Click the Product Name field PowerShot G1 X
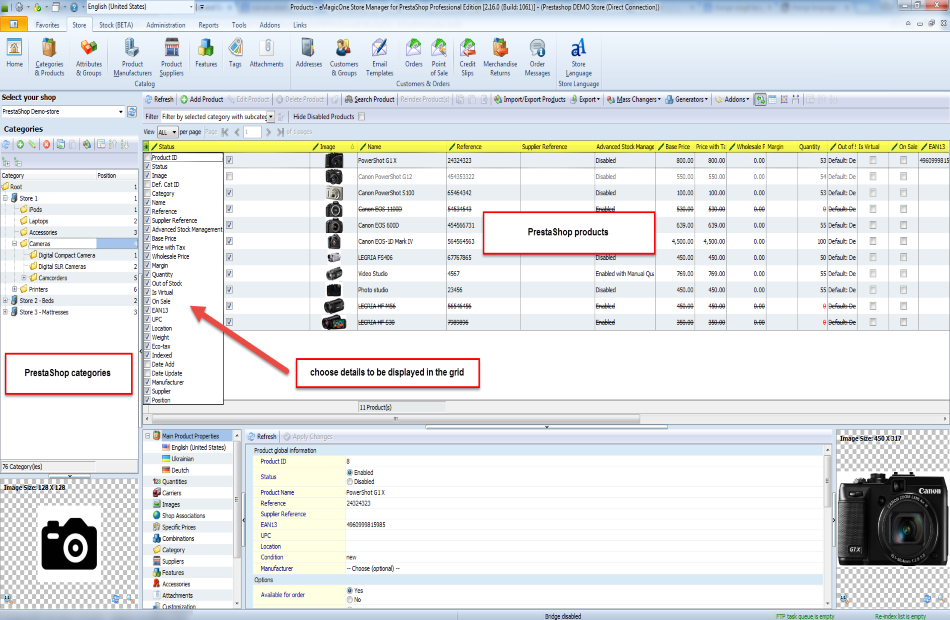This screenshot has height=620, width=950. 584,492
